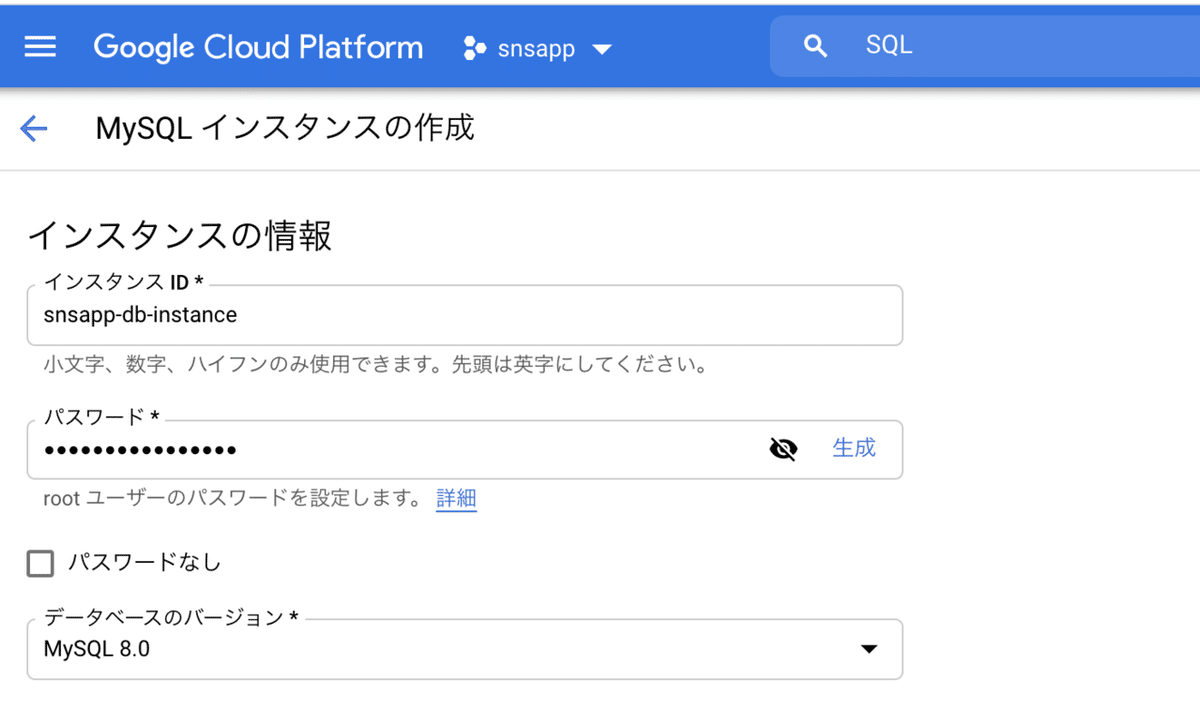Click the search magnifier icon
Image resolution: width=1200 pixels, height=711 pixels.
(x=815, y=45)
